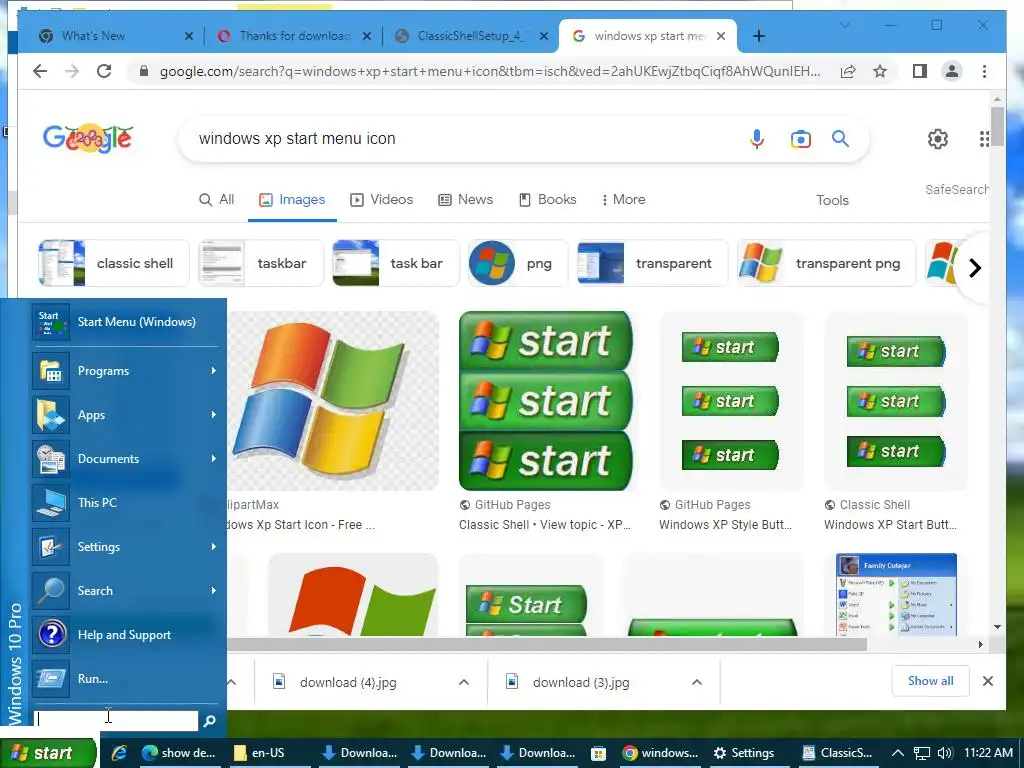Open the Google apps grid
Image resolution: width=1024 pixels, height=768 pixels.
[984, 138]
